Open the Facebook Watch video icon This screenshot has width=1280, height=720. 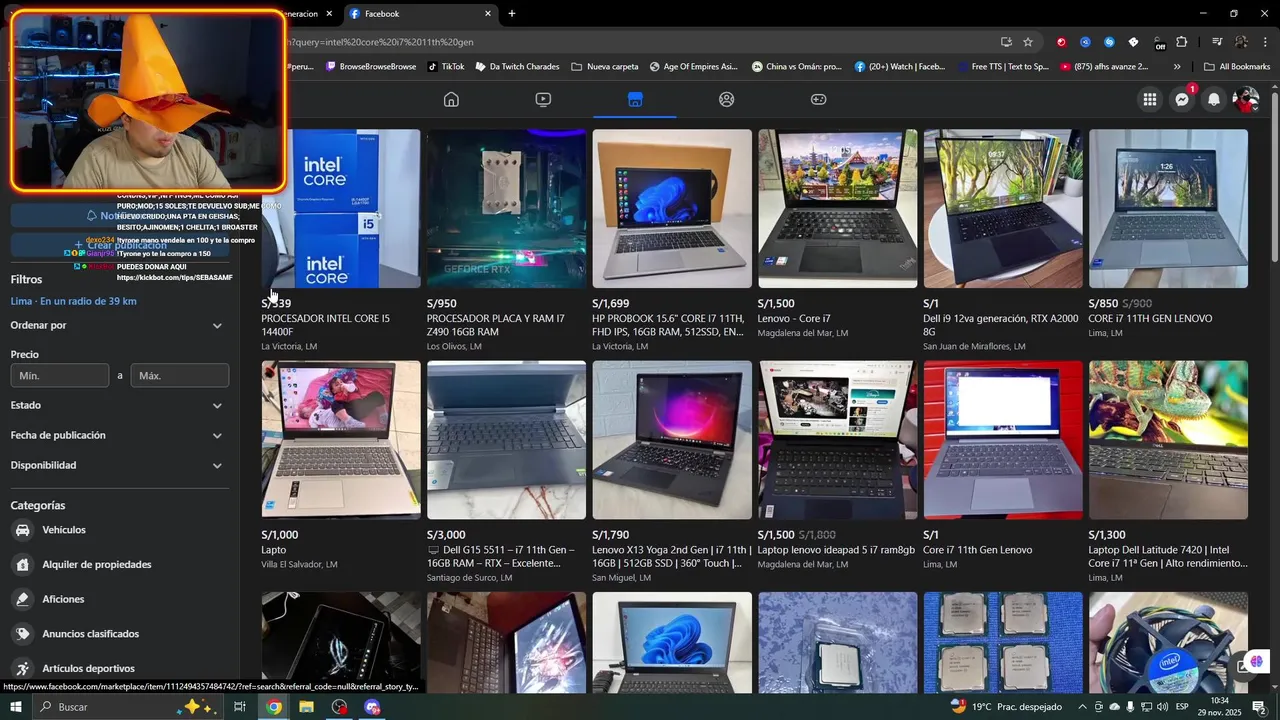[543, 99]
